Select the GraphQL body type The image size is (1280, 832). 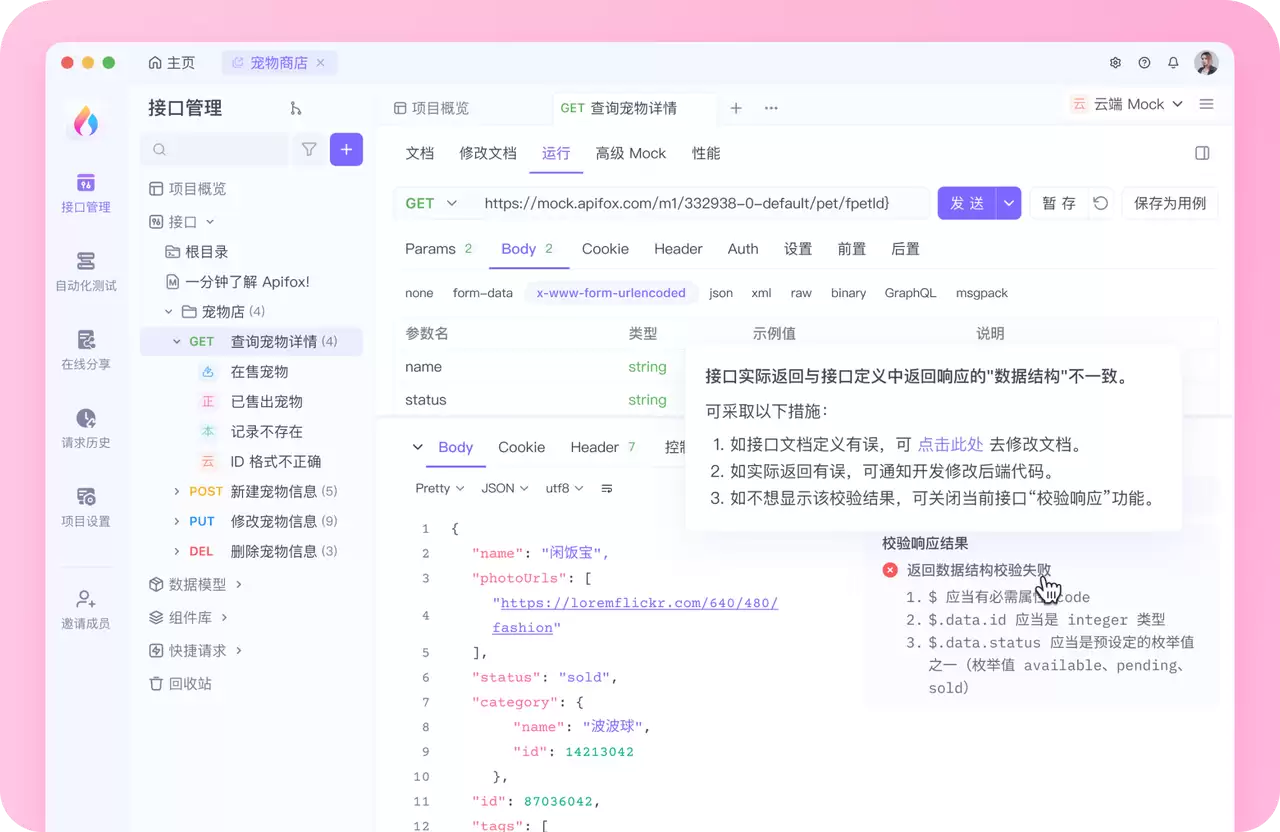(x=910, y=293)
